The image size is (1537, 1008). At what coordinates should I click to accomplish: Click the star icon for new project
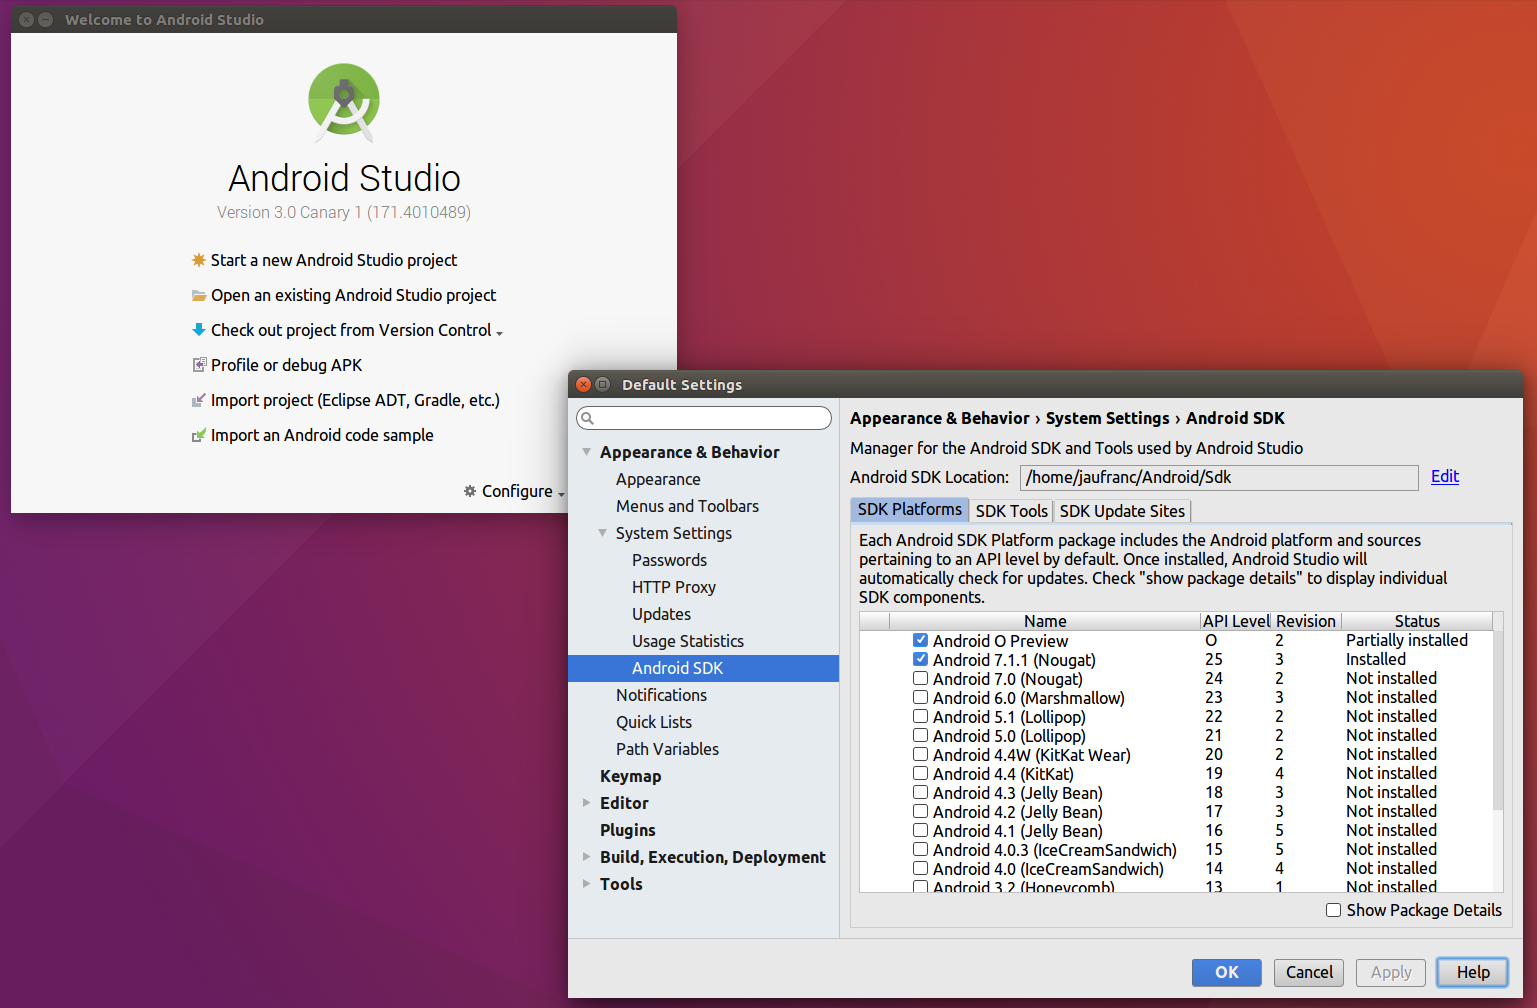199,260
